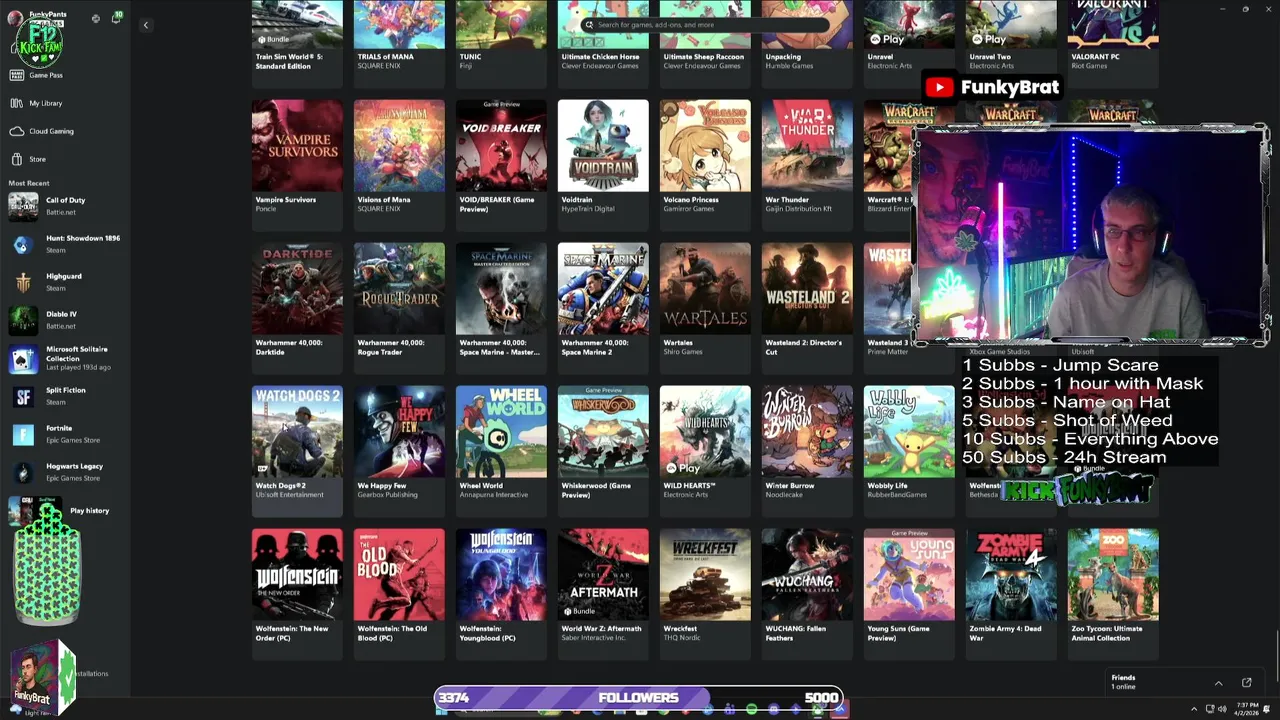The height and width of the screenshot is (720, 1280).
Task: Open Diablo IV from recent list
Action: click(65, 320)
